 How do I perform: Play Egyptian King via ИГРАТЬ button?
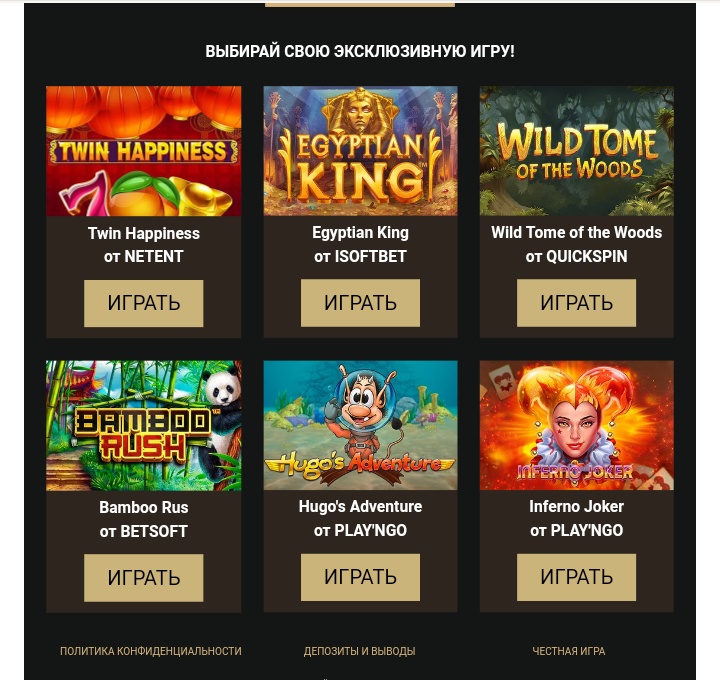coord(360,303)
